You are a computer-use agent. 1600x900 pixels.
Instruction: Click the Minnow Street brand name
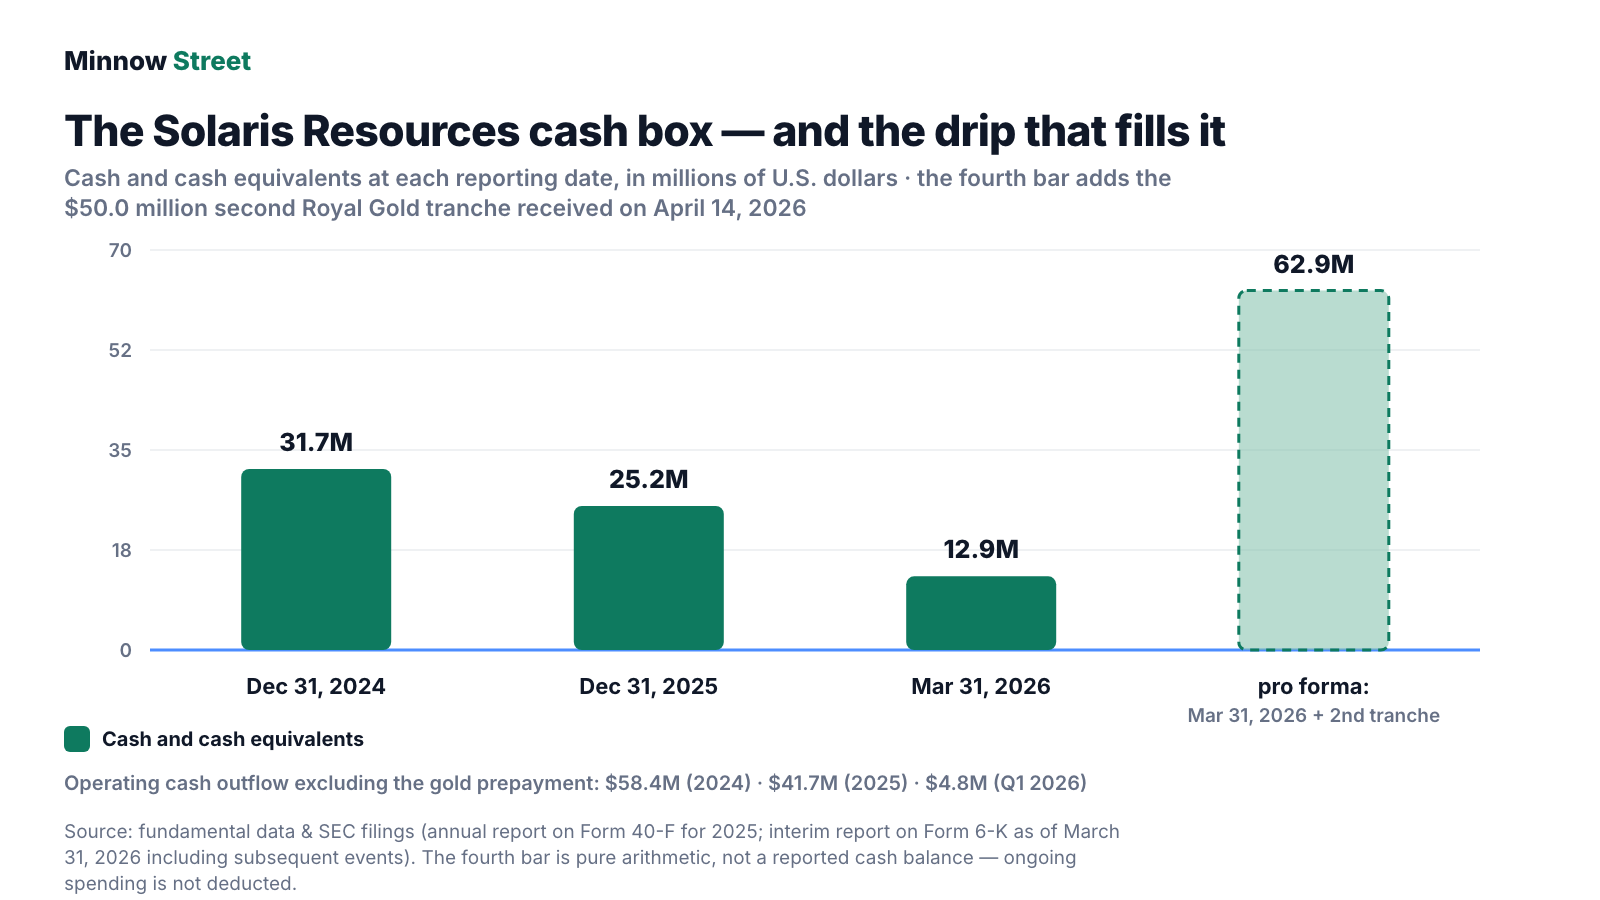[157, 61]
